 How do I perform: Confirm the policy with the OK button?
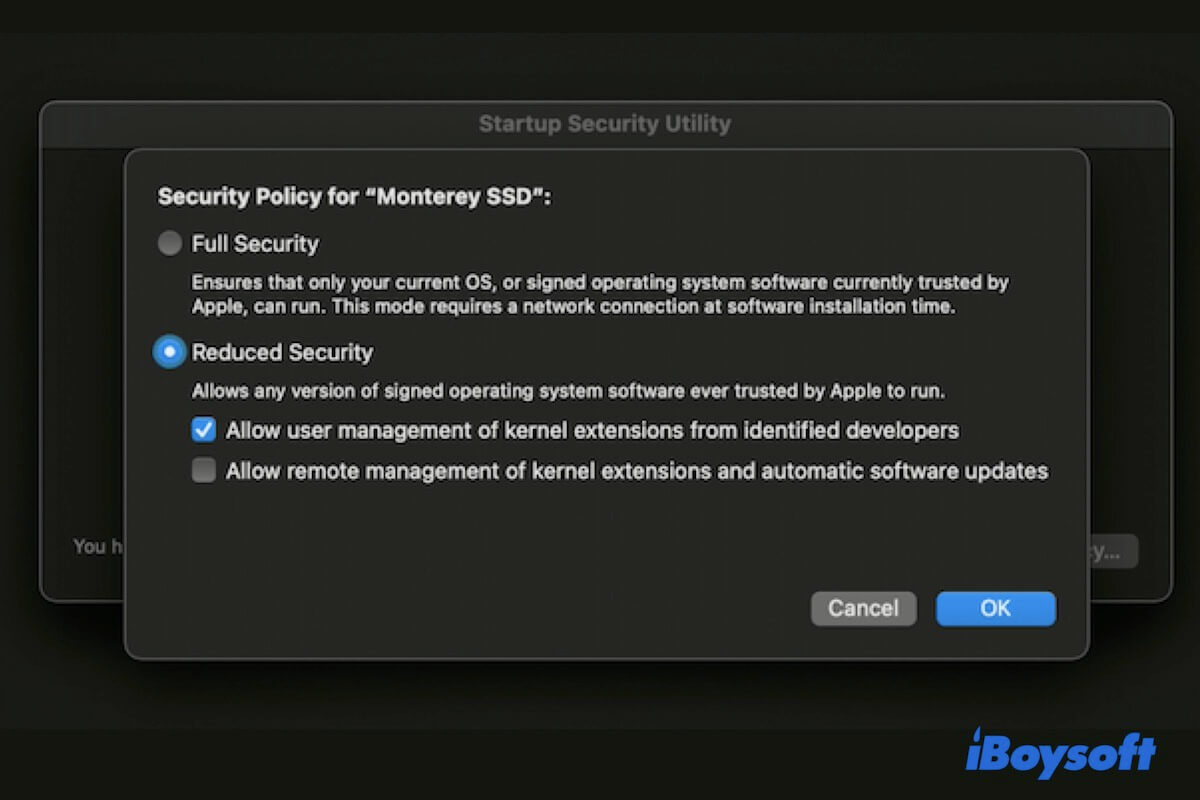[995, 608]
